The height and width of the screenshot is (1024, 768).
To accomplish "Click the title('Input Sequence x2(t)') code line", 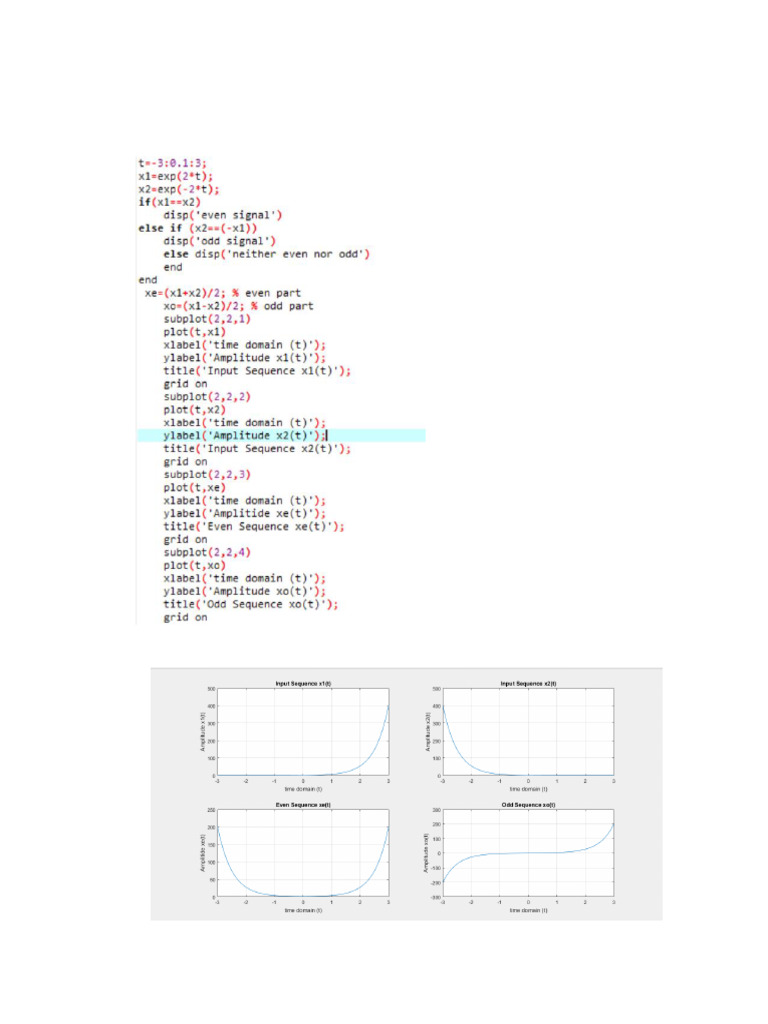I will point(257,449).
